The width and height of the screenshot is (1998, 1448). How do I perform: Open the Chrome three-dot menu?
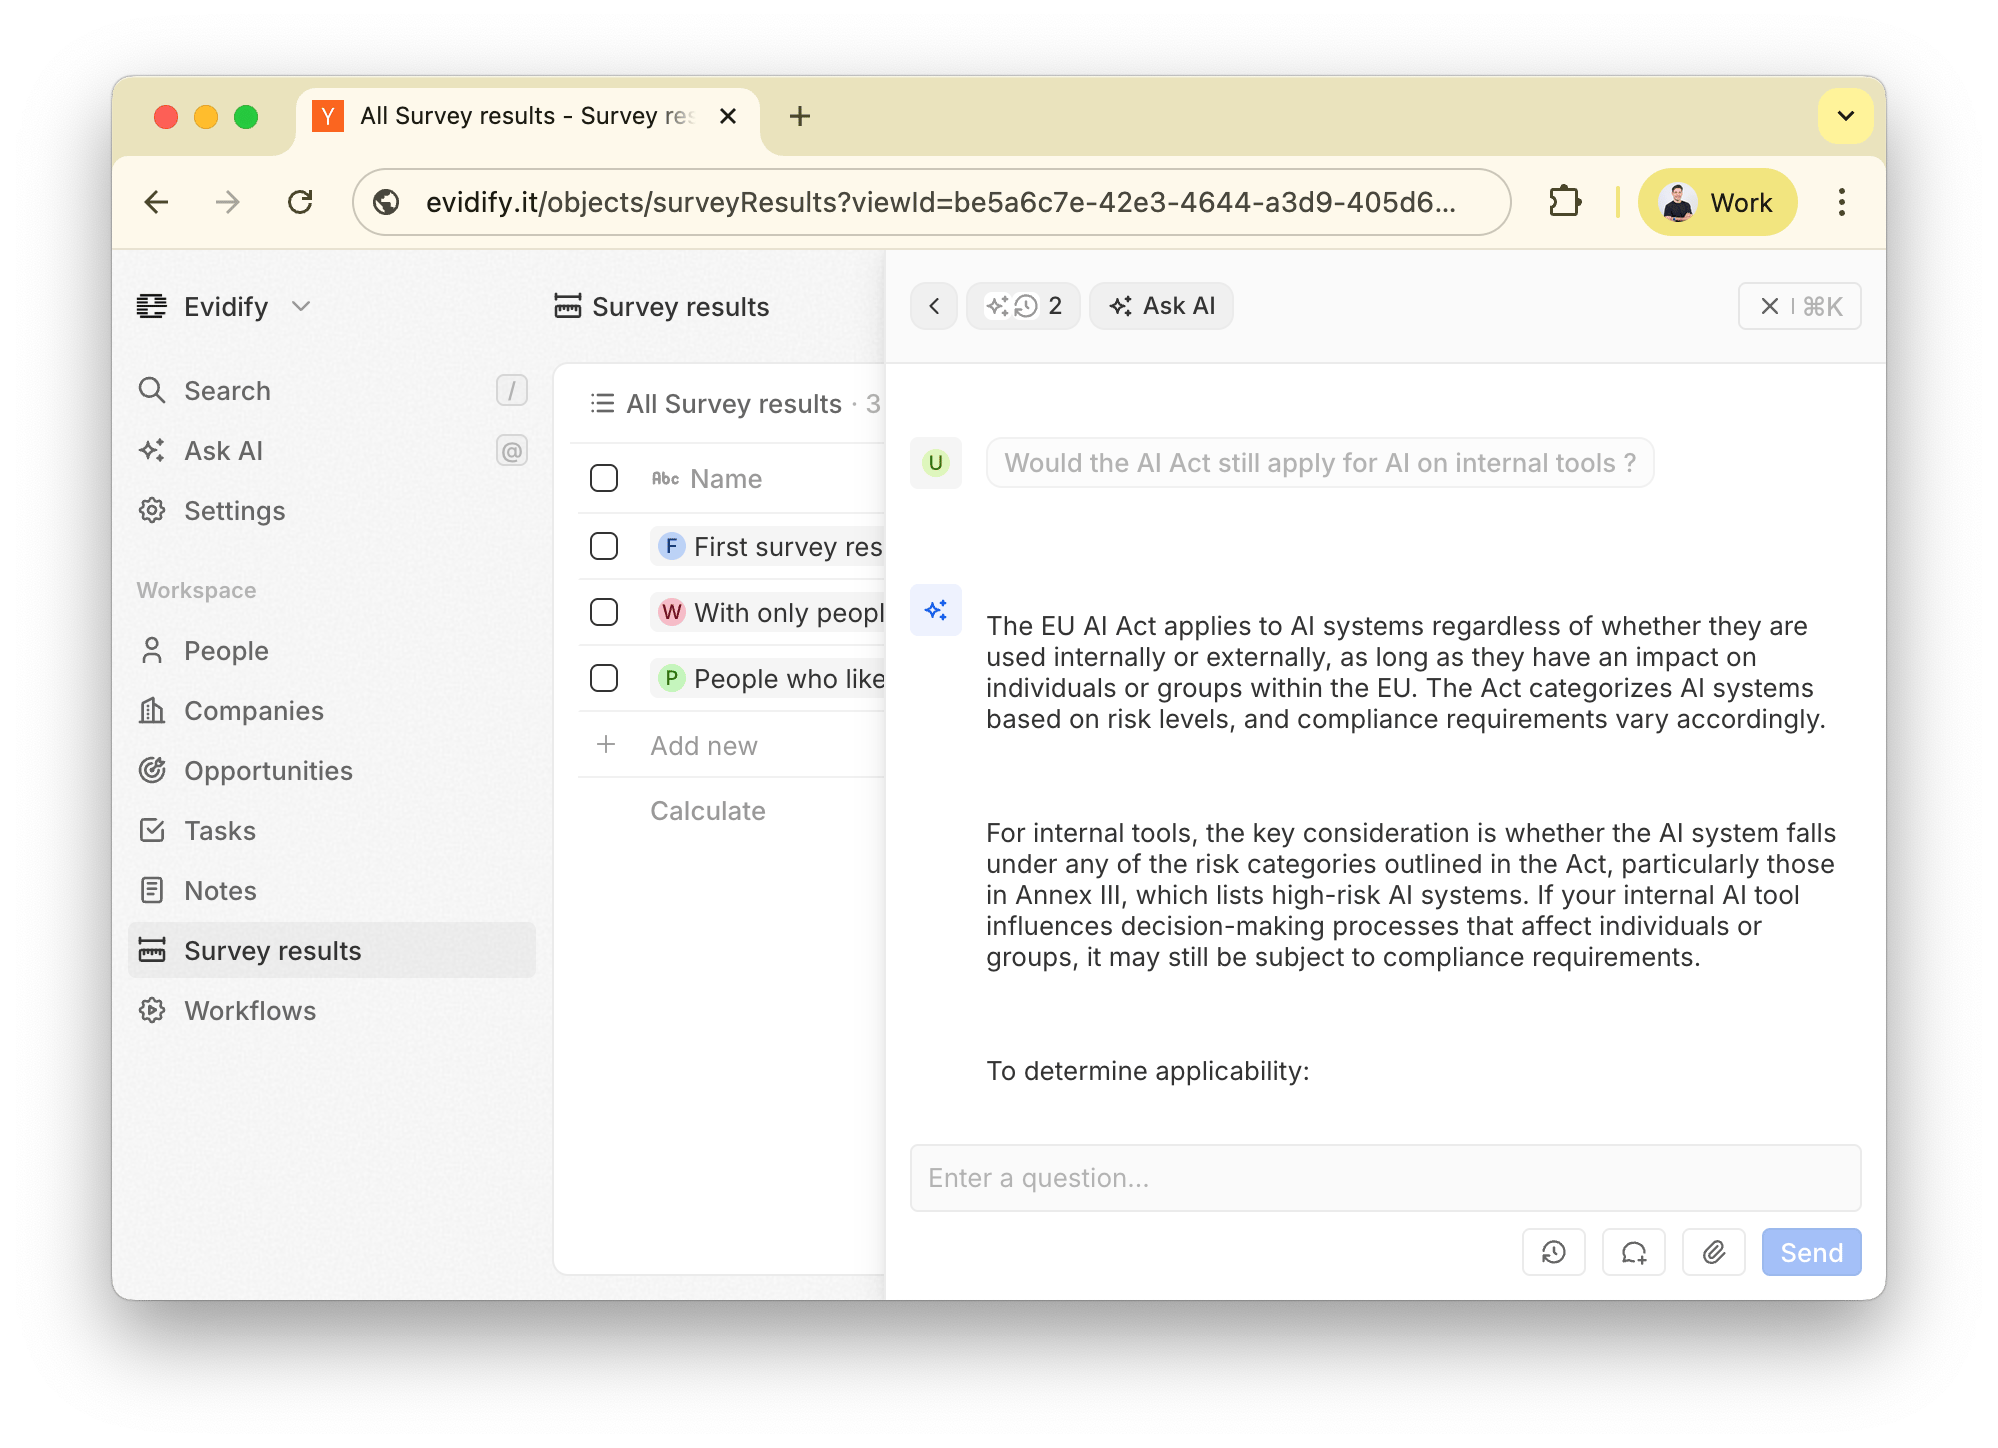pyautogui.click(x=1841, y=202)
